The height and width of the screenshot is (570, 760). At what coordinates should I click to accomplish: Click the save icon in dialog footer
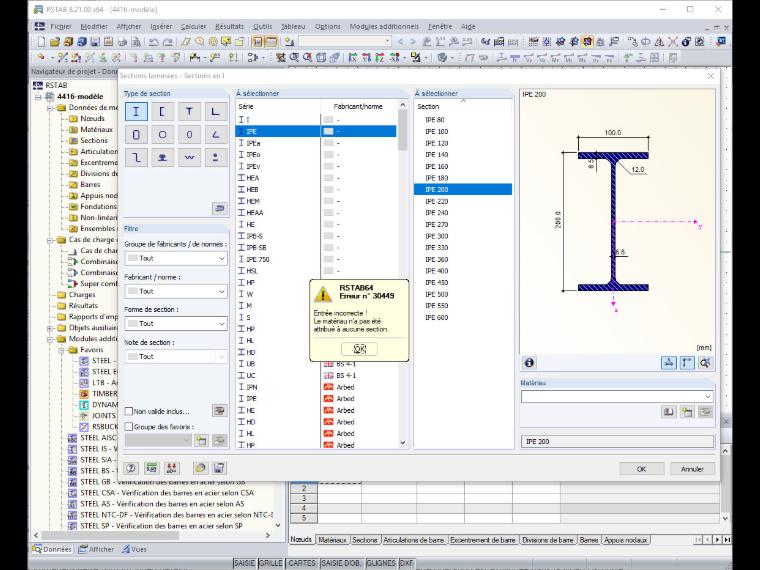pyautogui.click(x=219, y=468)
